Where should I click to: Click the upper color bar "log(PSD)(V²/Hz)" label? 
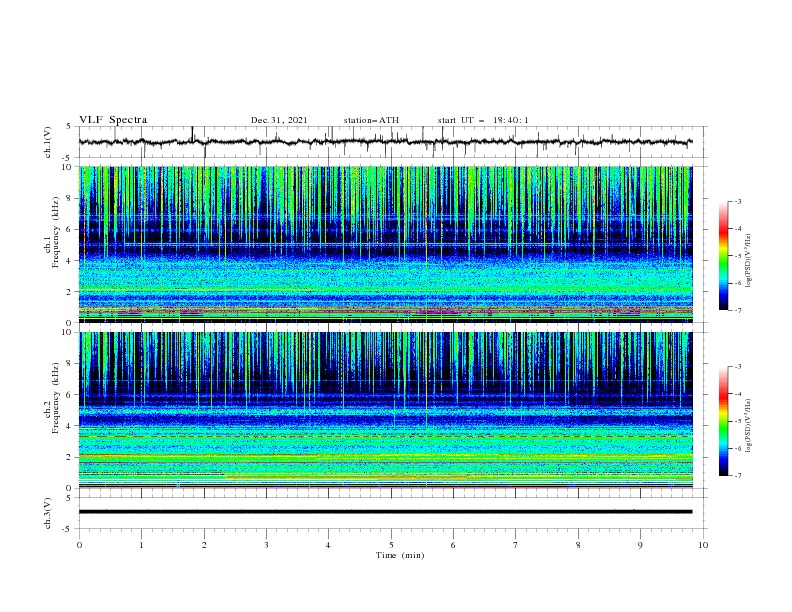click(x=749, y=261)
